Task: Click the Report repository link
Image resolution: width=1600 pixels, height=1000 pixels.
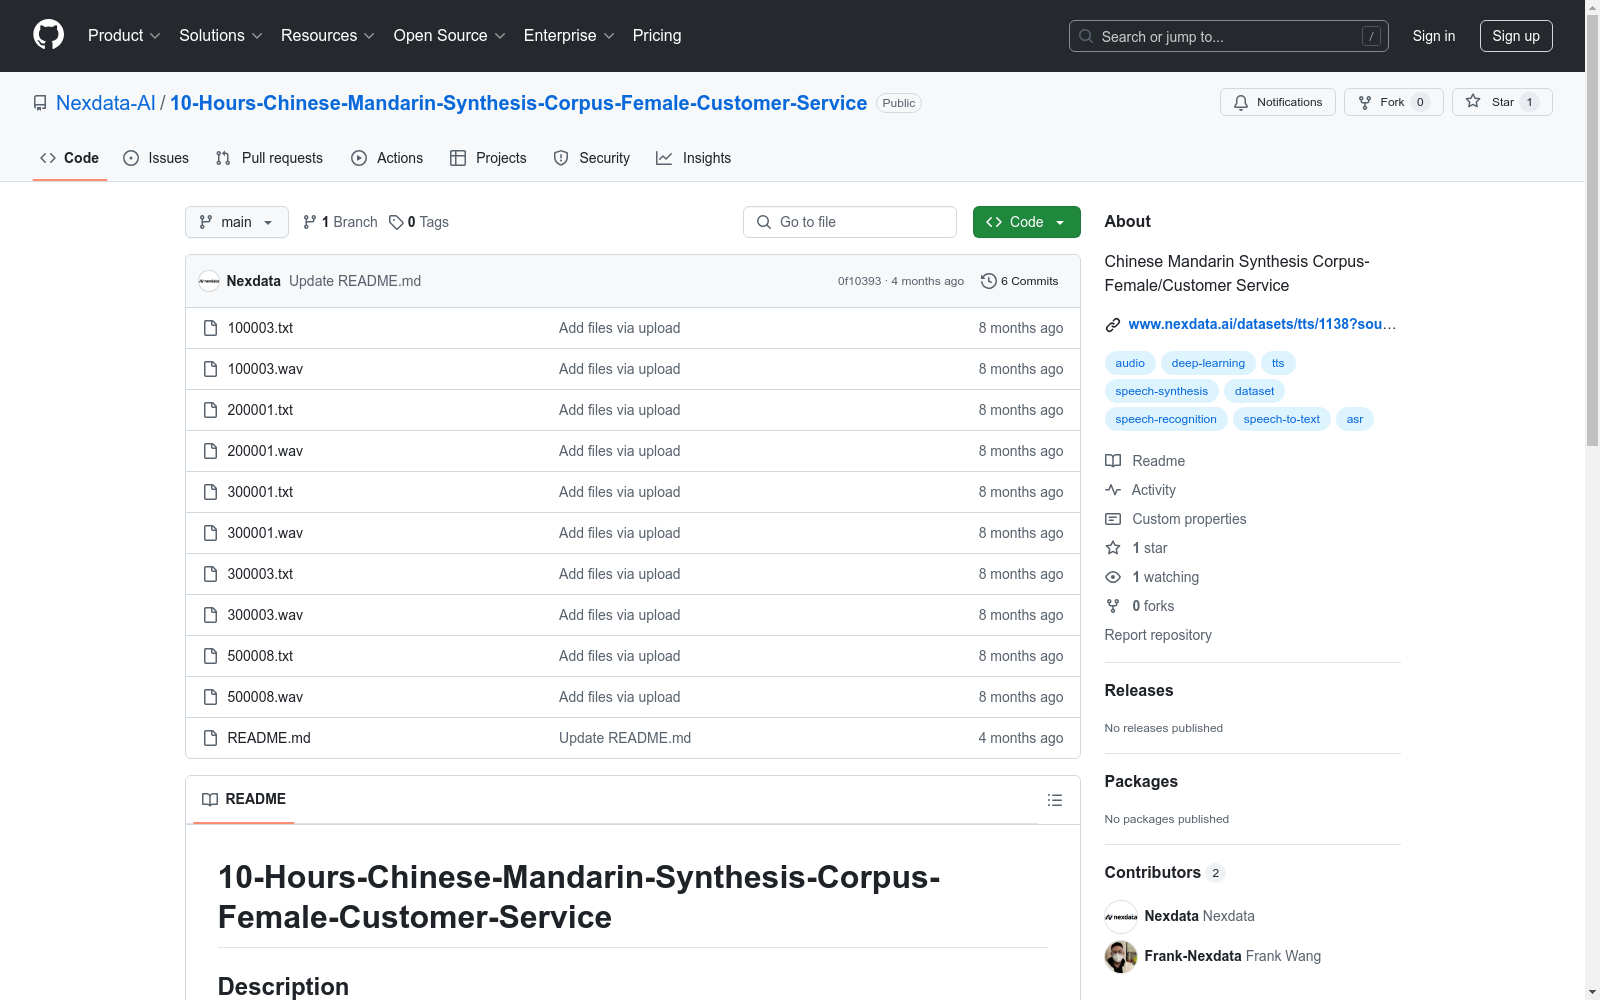Action: tap(1158, 635)
